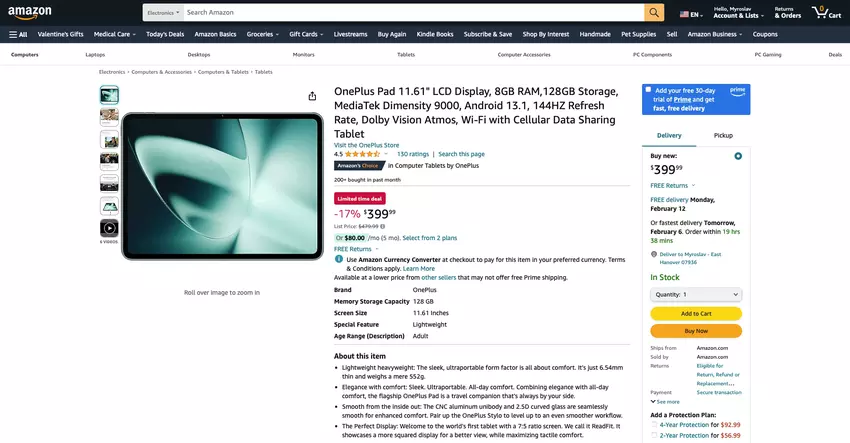850x443 pixels.
Task: Open the All hamburger menu
Action: pos(18,34)
